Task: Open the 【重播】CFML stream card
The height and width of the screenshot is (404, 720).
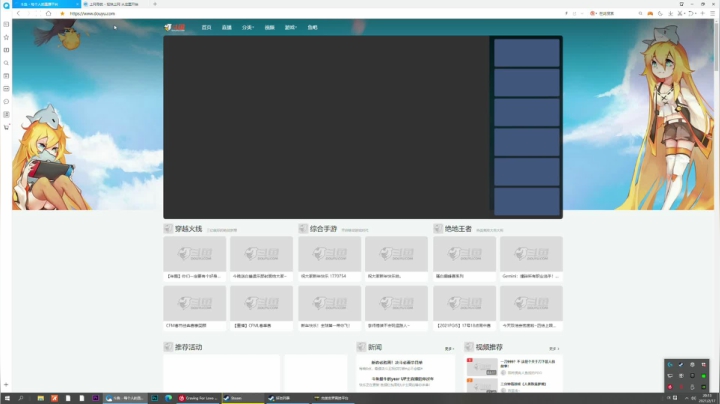Action: (261, 308)
